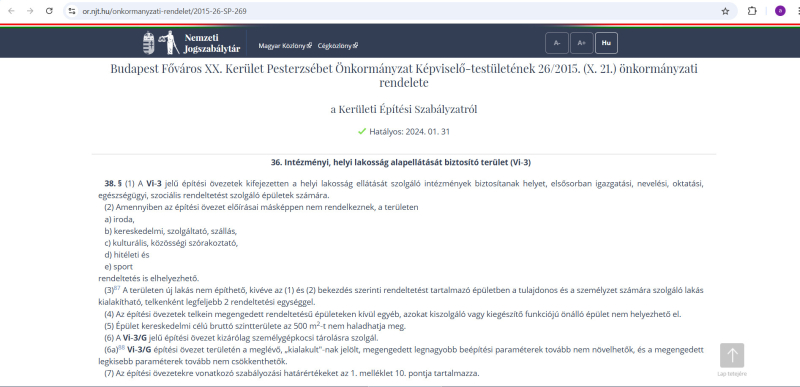Select 'Hatályos: 2024. 01. 31' text
This screenshot has height=387, width=800.
coord(410,132)
